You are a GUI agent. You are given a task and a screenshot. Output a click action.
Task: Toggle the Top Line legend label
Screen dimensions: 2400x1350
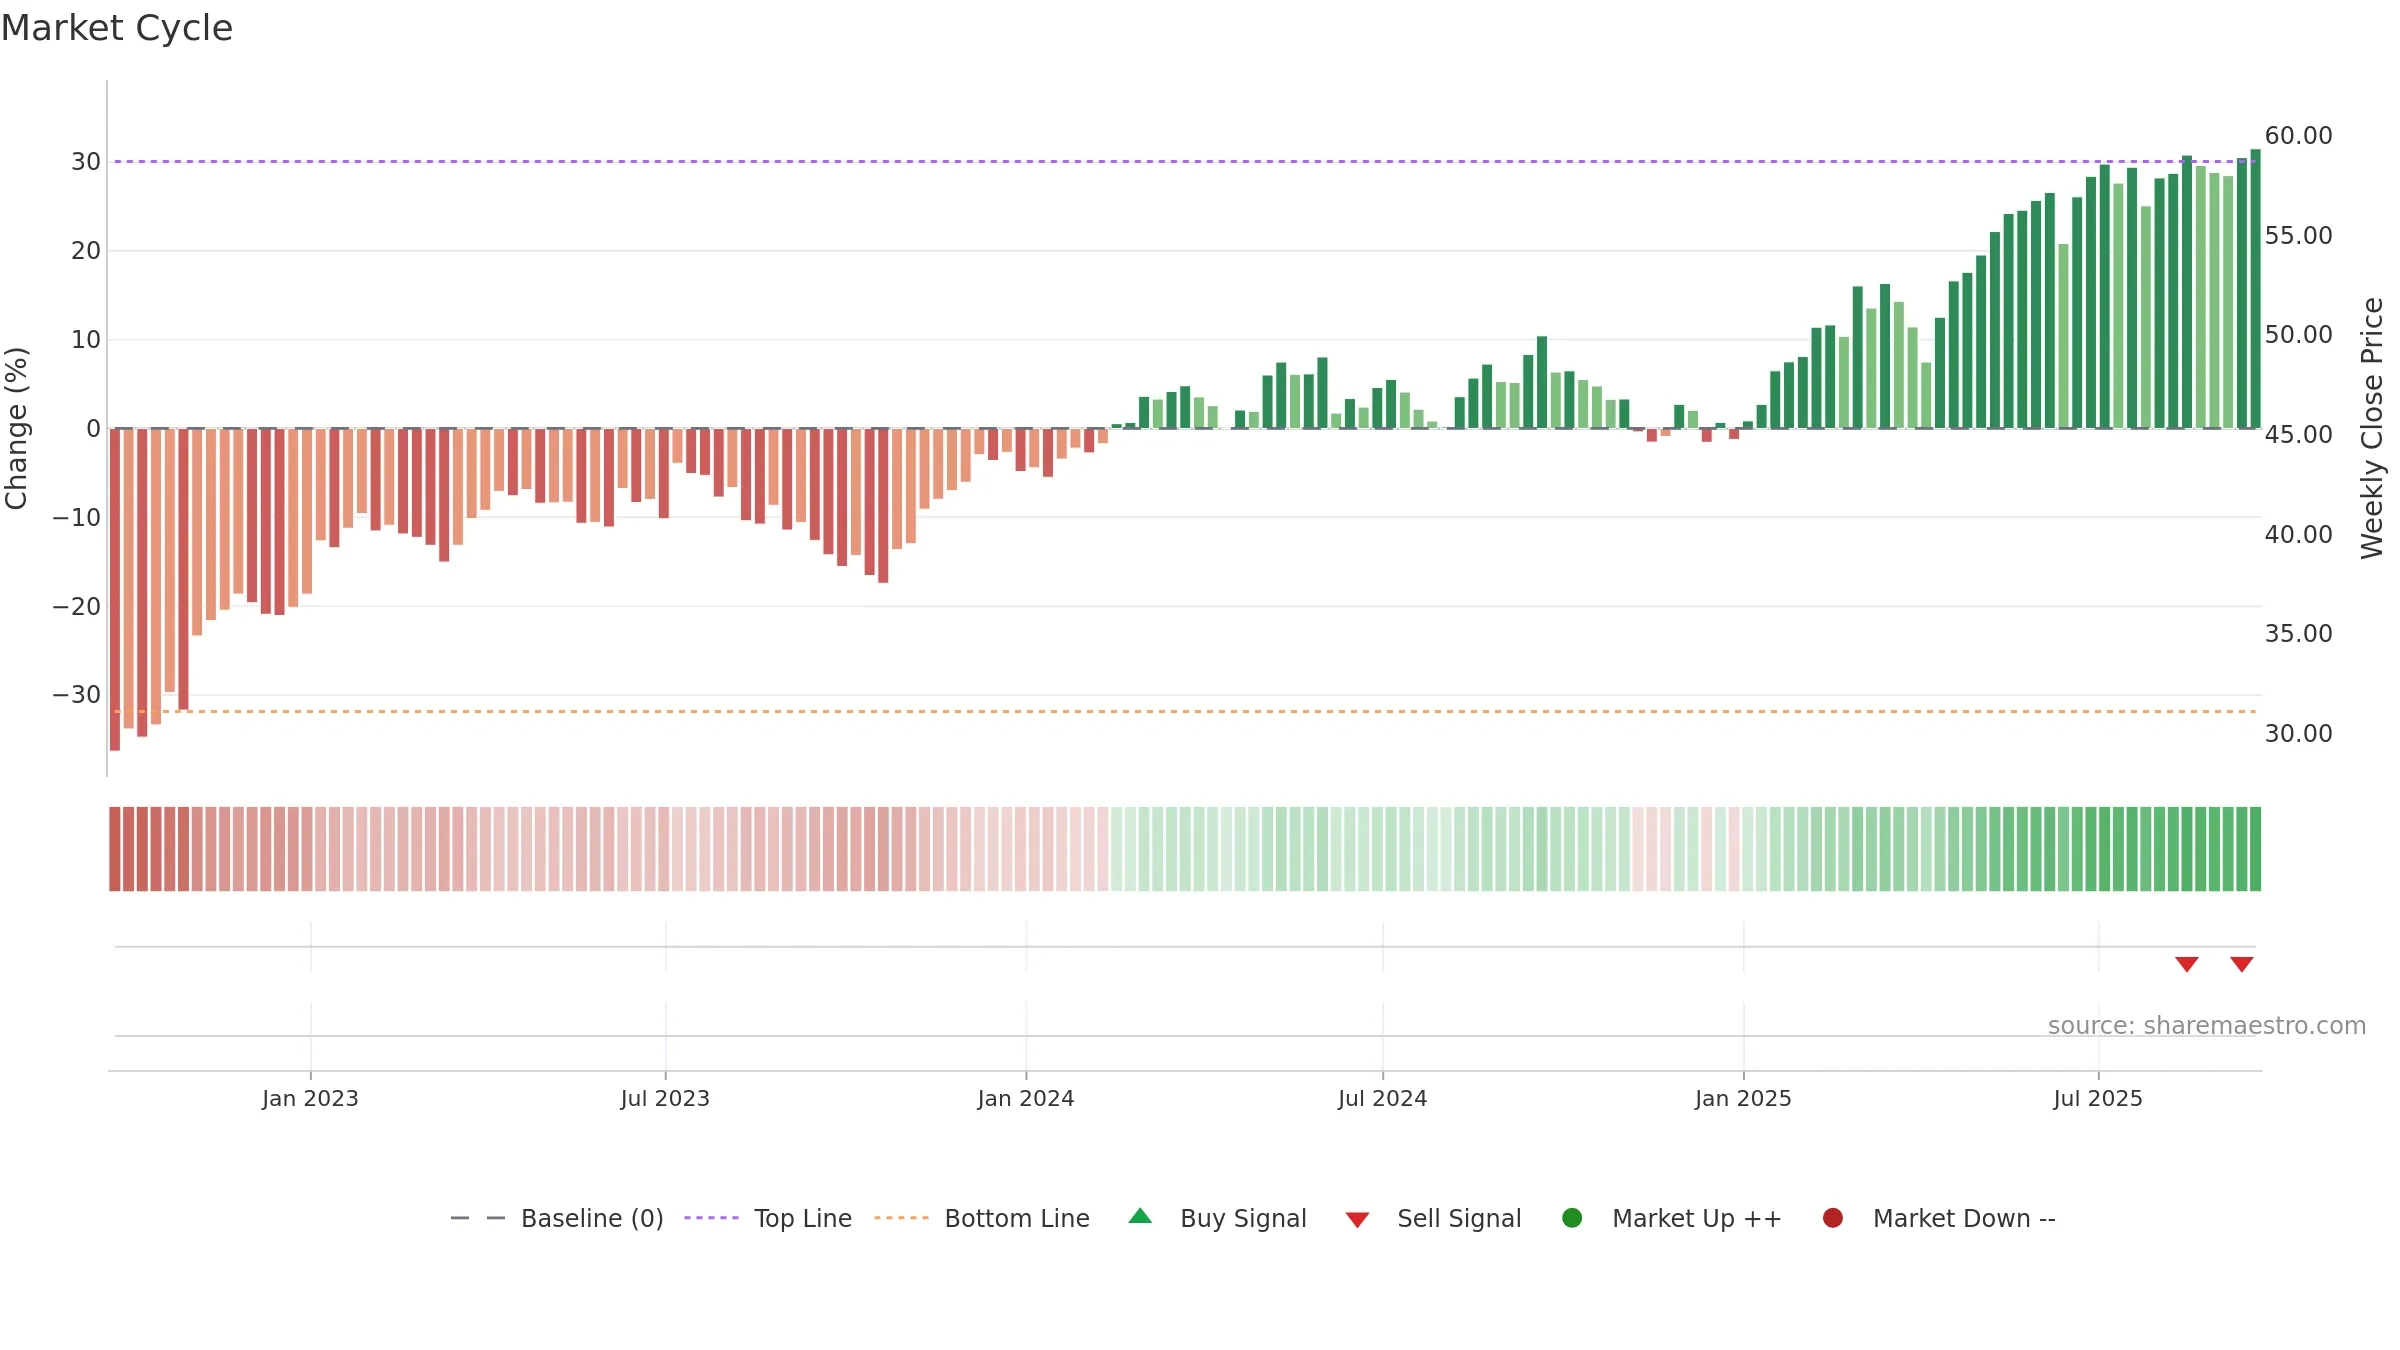click(x=803, y=1219)
